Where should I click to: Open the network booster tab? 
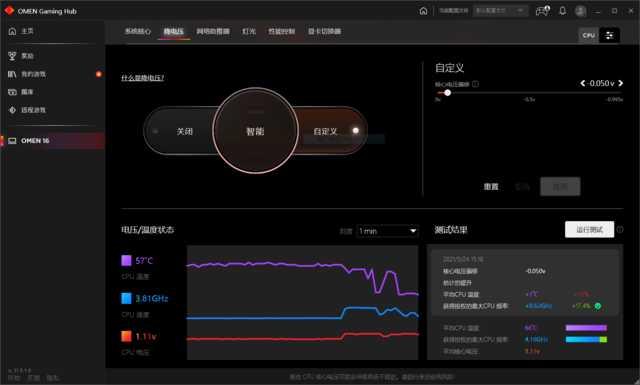tap(213, 31)
